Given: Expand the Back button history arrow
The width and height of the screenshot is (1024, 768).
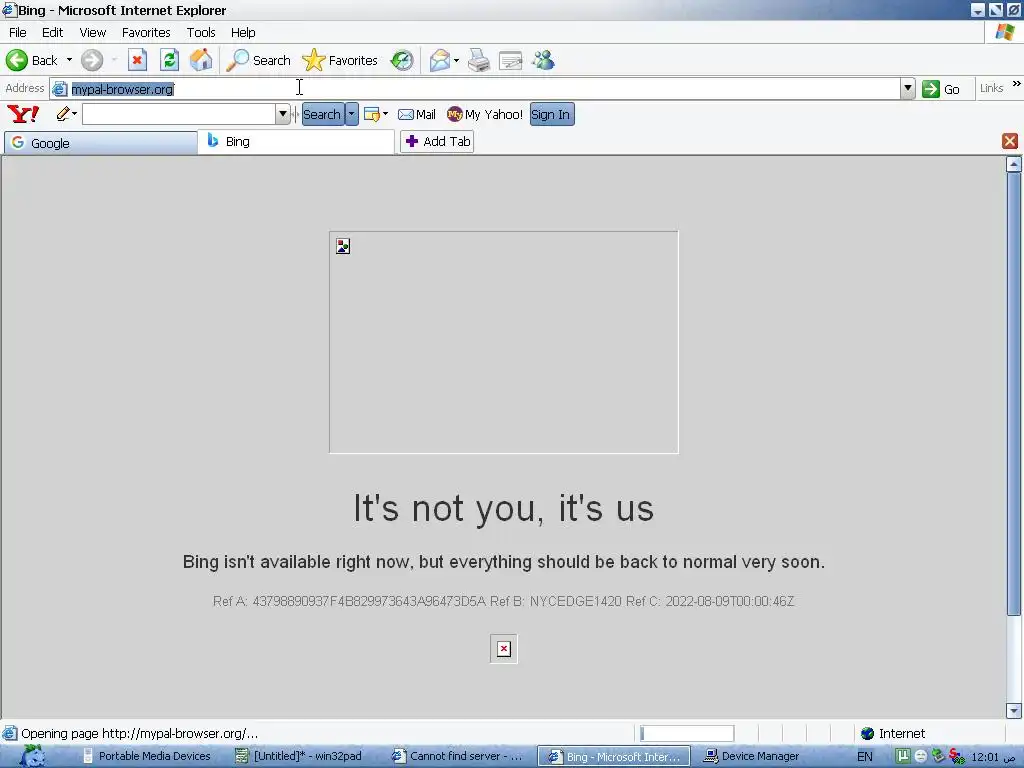Looking at the screenshot, I should (x=69, y=60).
